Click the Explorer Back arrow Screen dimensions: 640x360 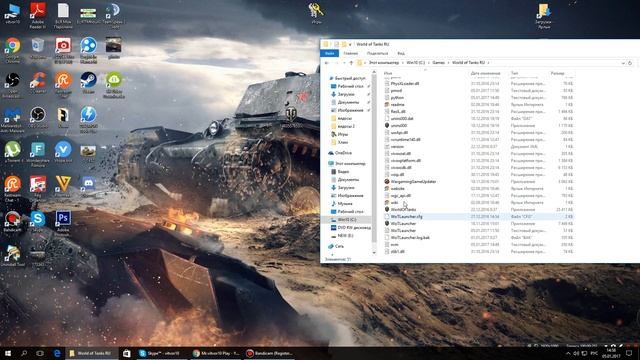click(327, 63)
